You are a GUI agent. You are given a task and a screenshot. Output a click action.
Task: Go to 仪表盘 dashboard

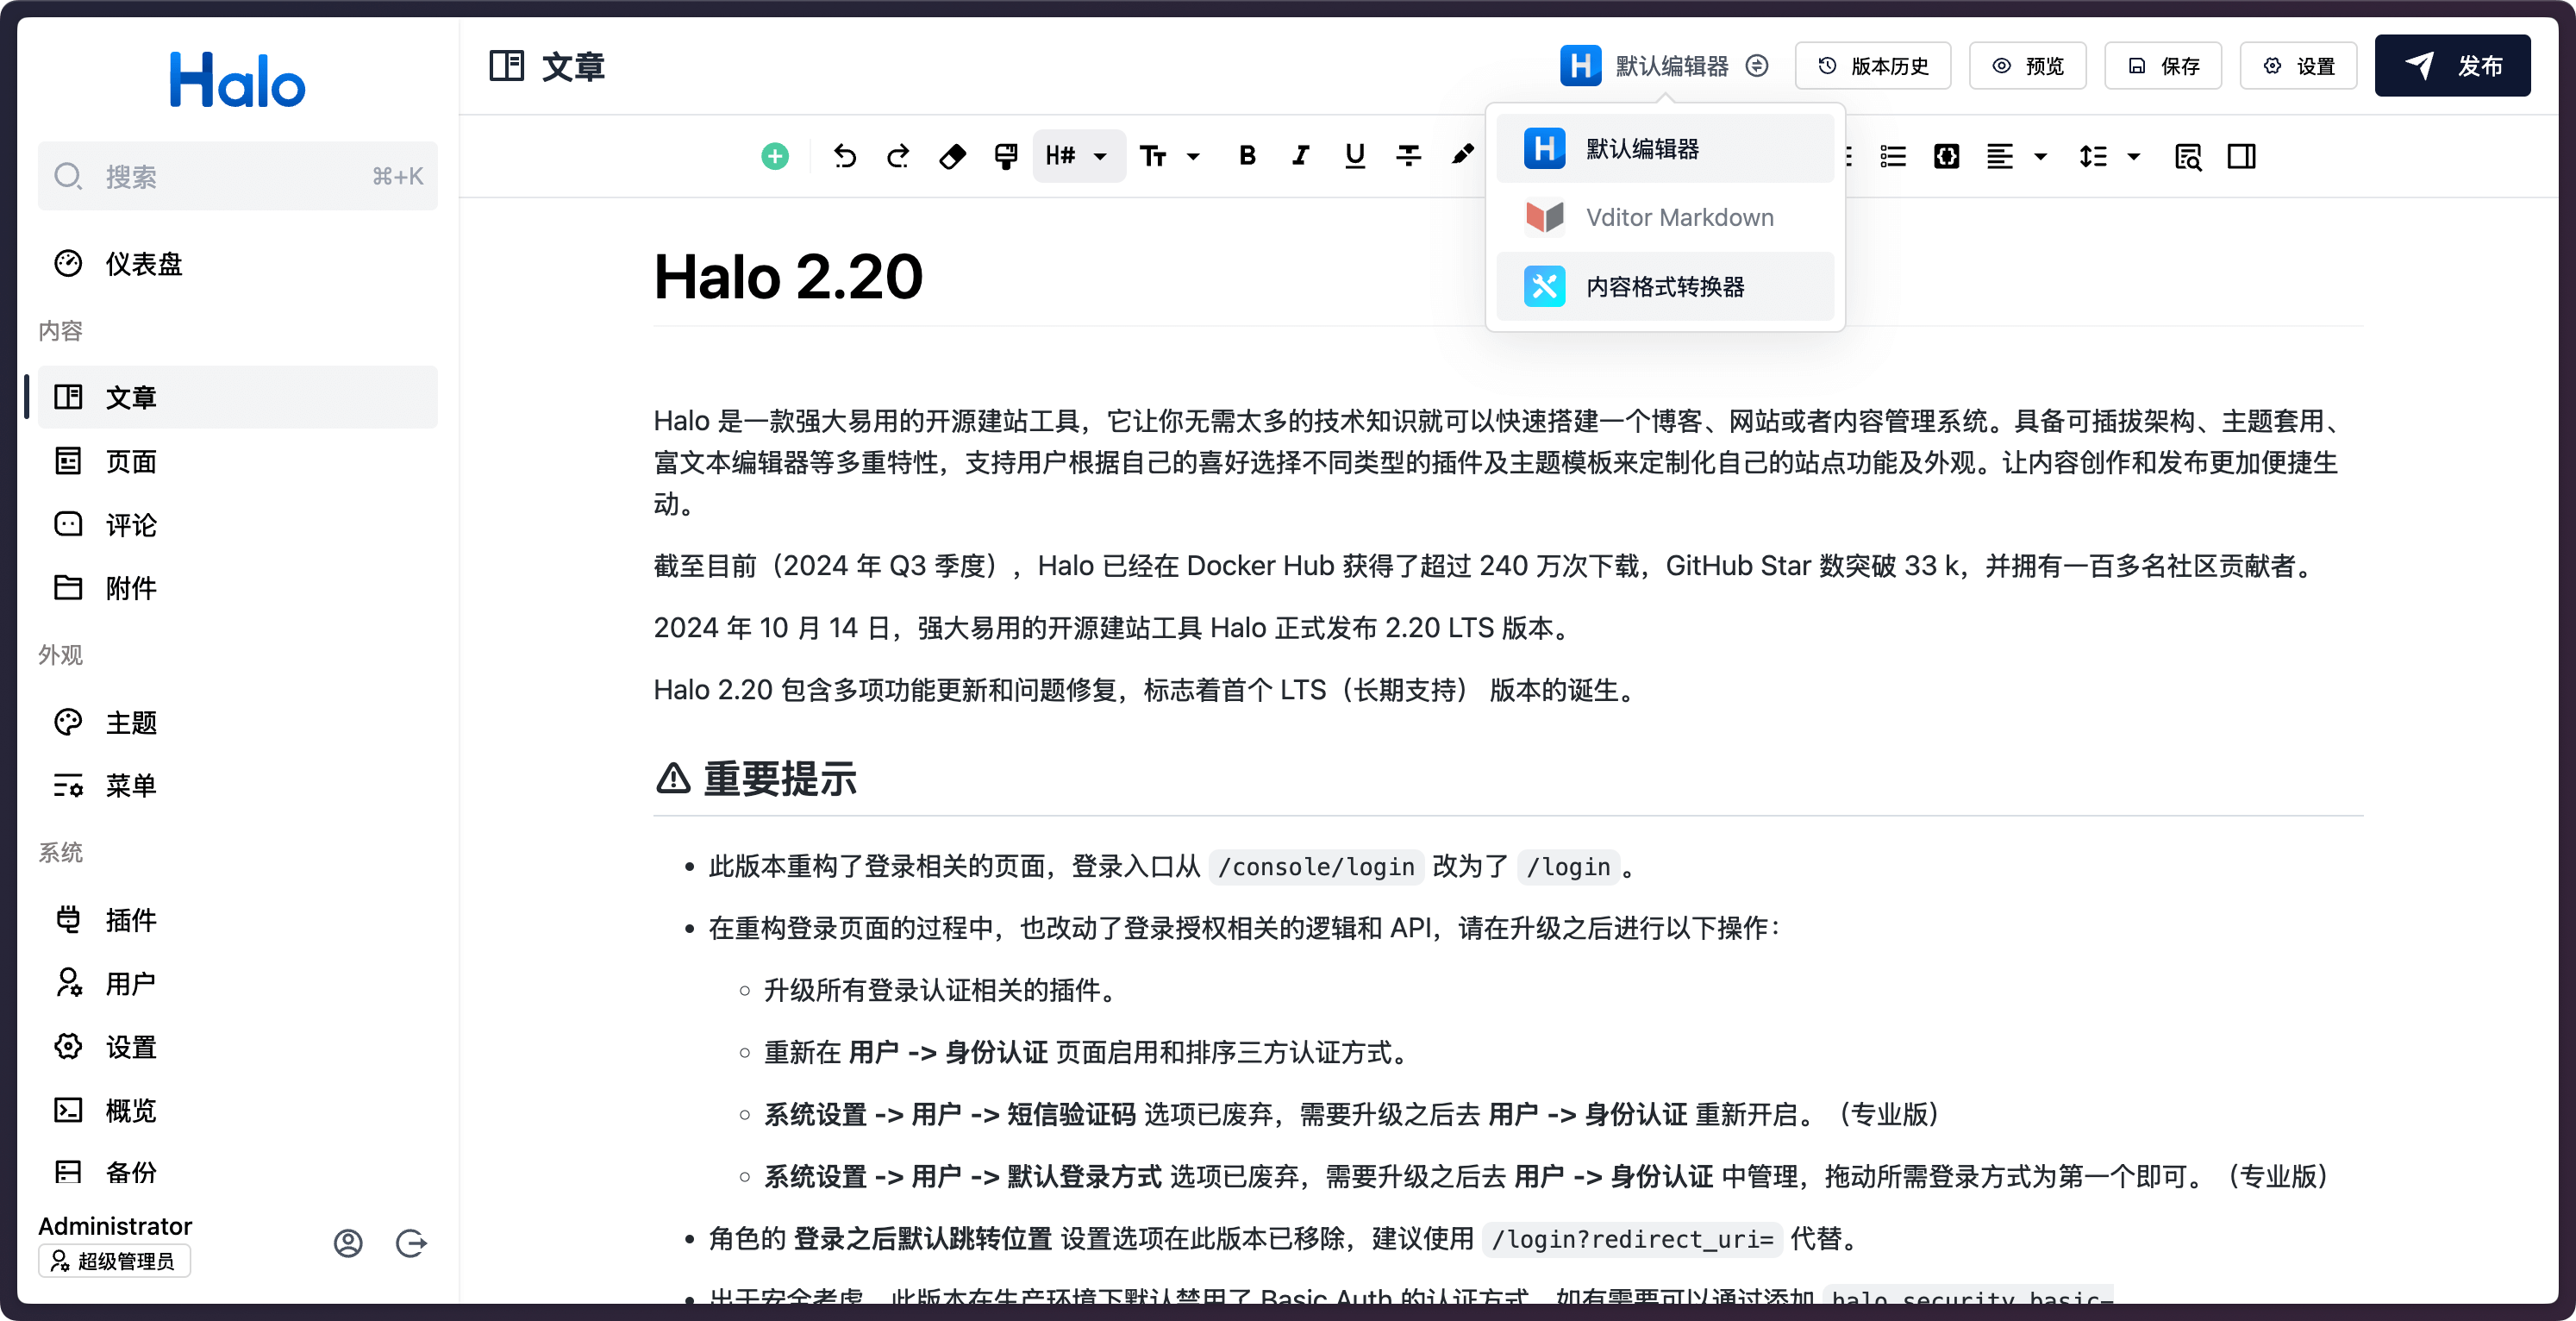coord(237,264)
